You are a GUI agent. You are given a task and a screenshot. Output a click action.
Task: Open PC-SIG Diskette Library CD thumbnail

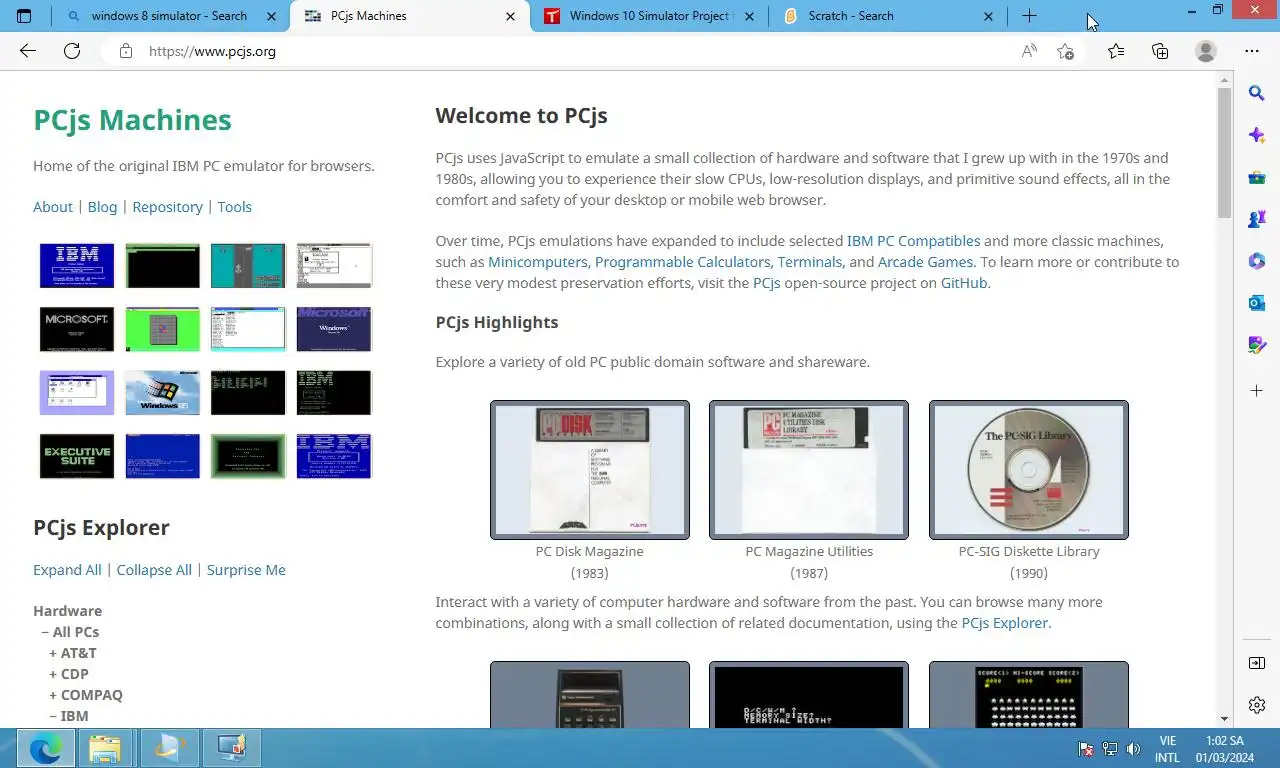pos(1029,470)
